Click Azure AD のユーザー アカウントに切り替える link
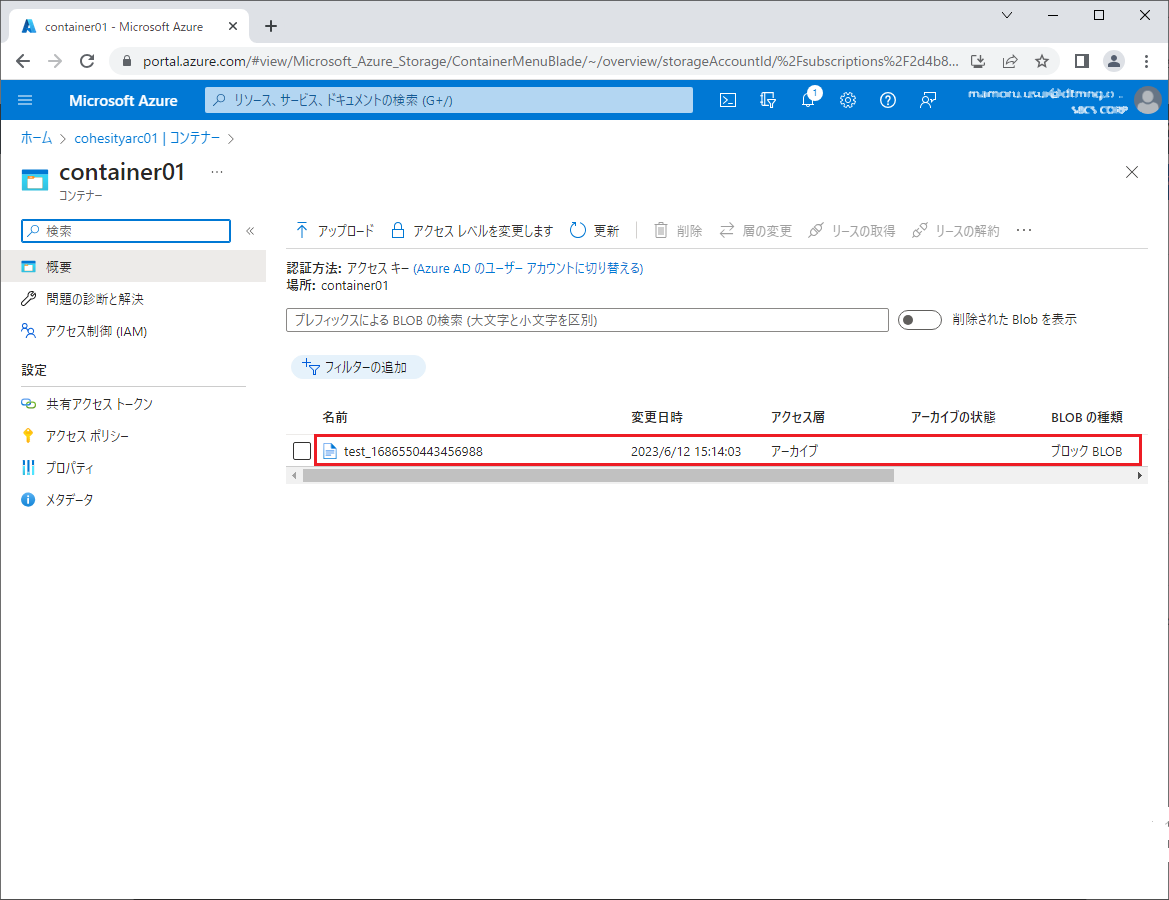 528,268
